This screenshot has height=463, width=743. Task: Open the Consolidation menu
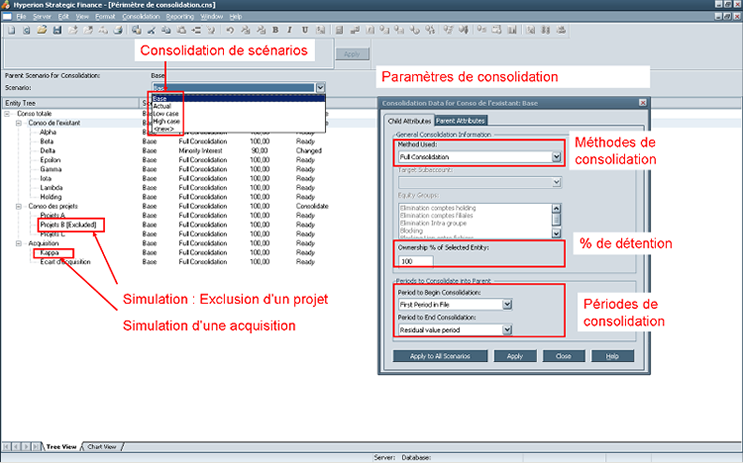(x=141, y=17)
